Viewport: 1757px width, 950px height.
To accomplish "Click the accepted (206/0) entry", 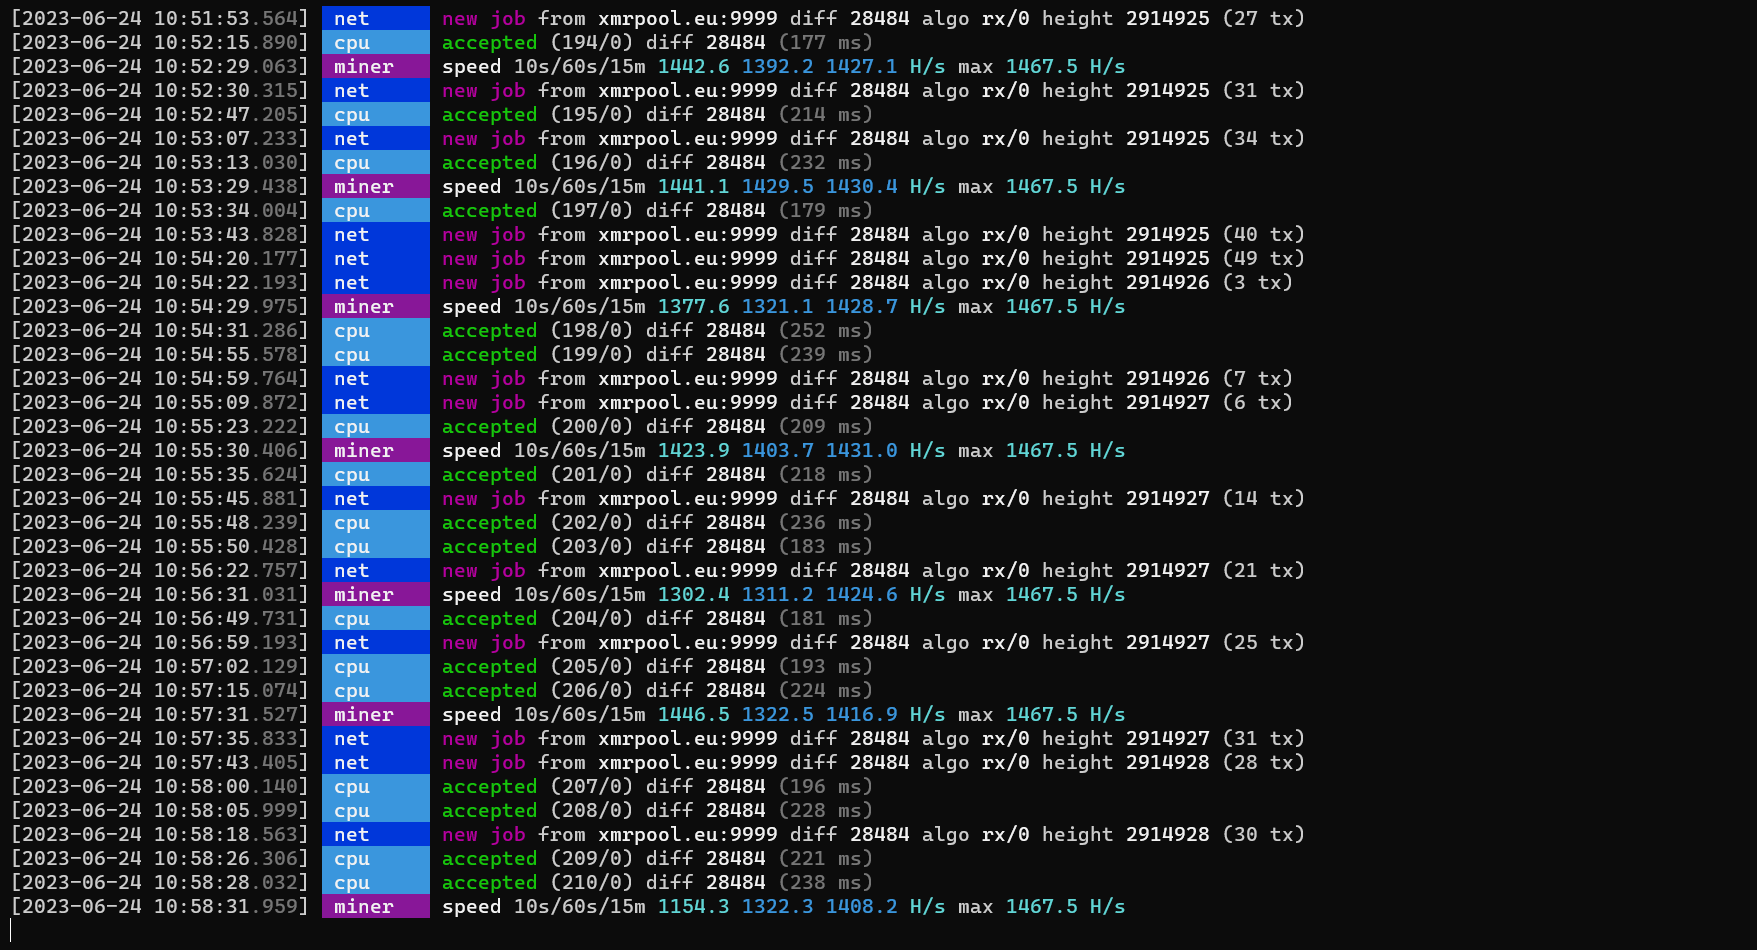I will click(657, 690).
